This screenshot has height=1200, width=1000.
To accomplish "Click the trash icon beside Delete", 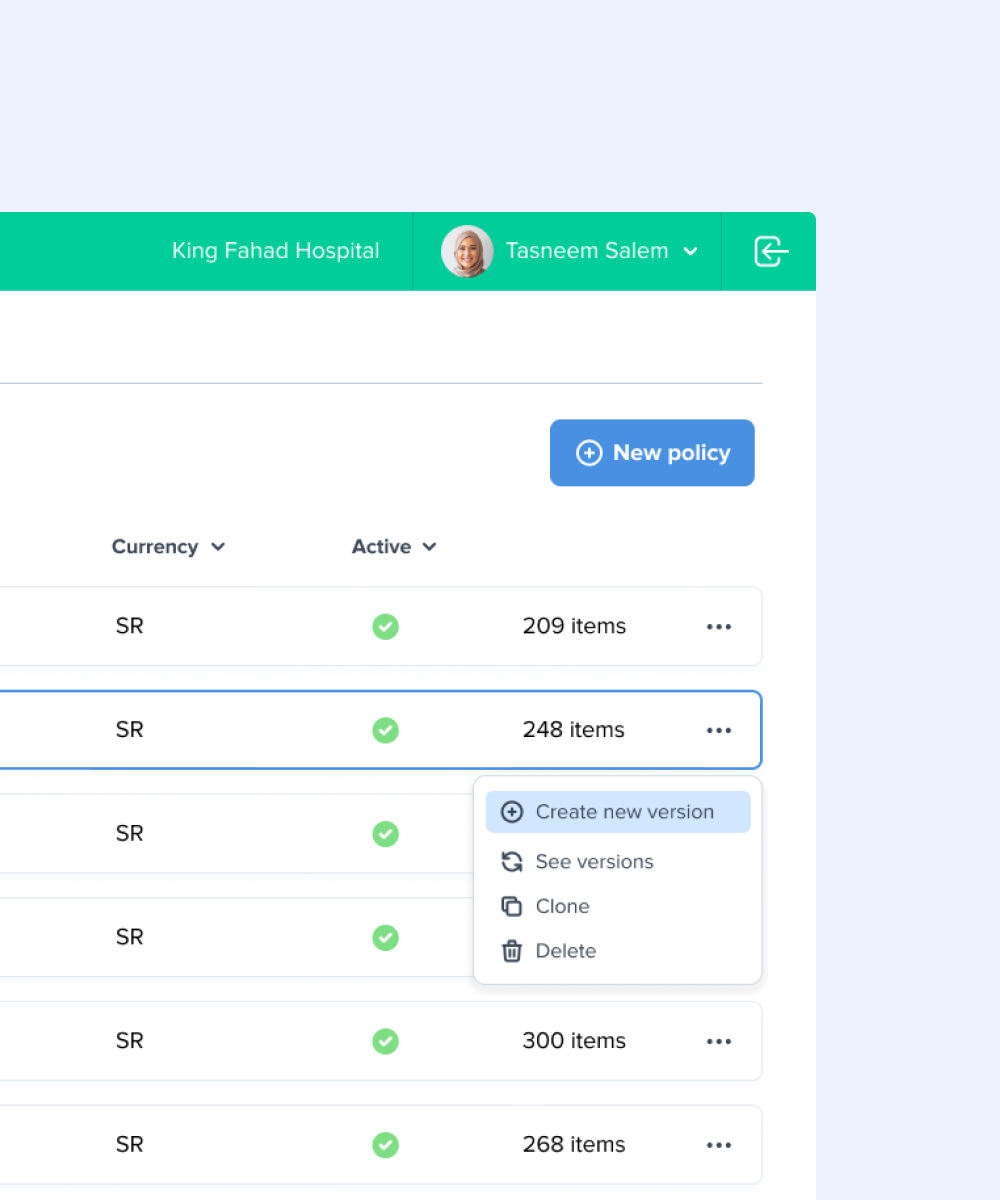I will [512, 951].
